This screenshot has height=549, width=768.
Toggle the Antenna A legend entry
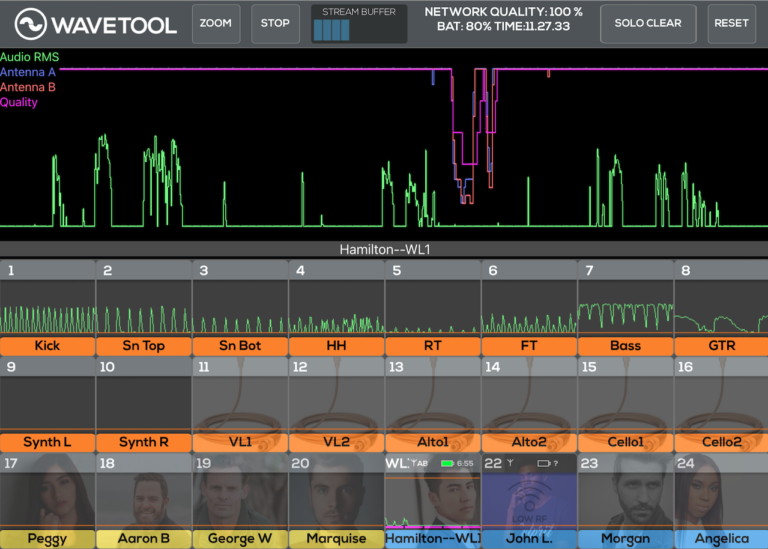28,72
